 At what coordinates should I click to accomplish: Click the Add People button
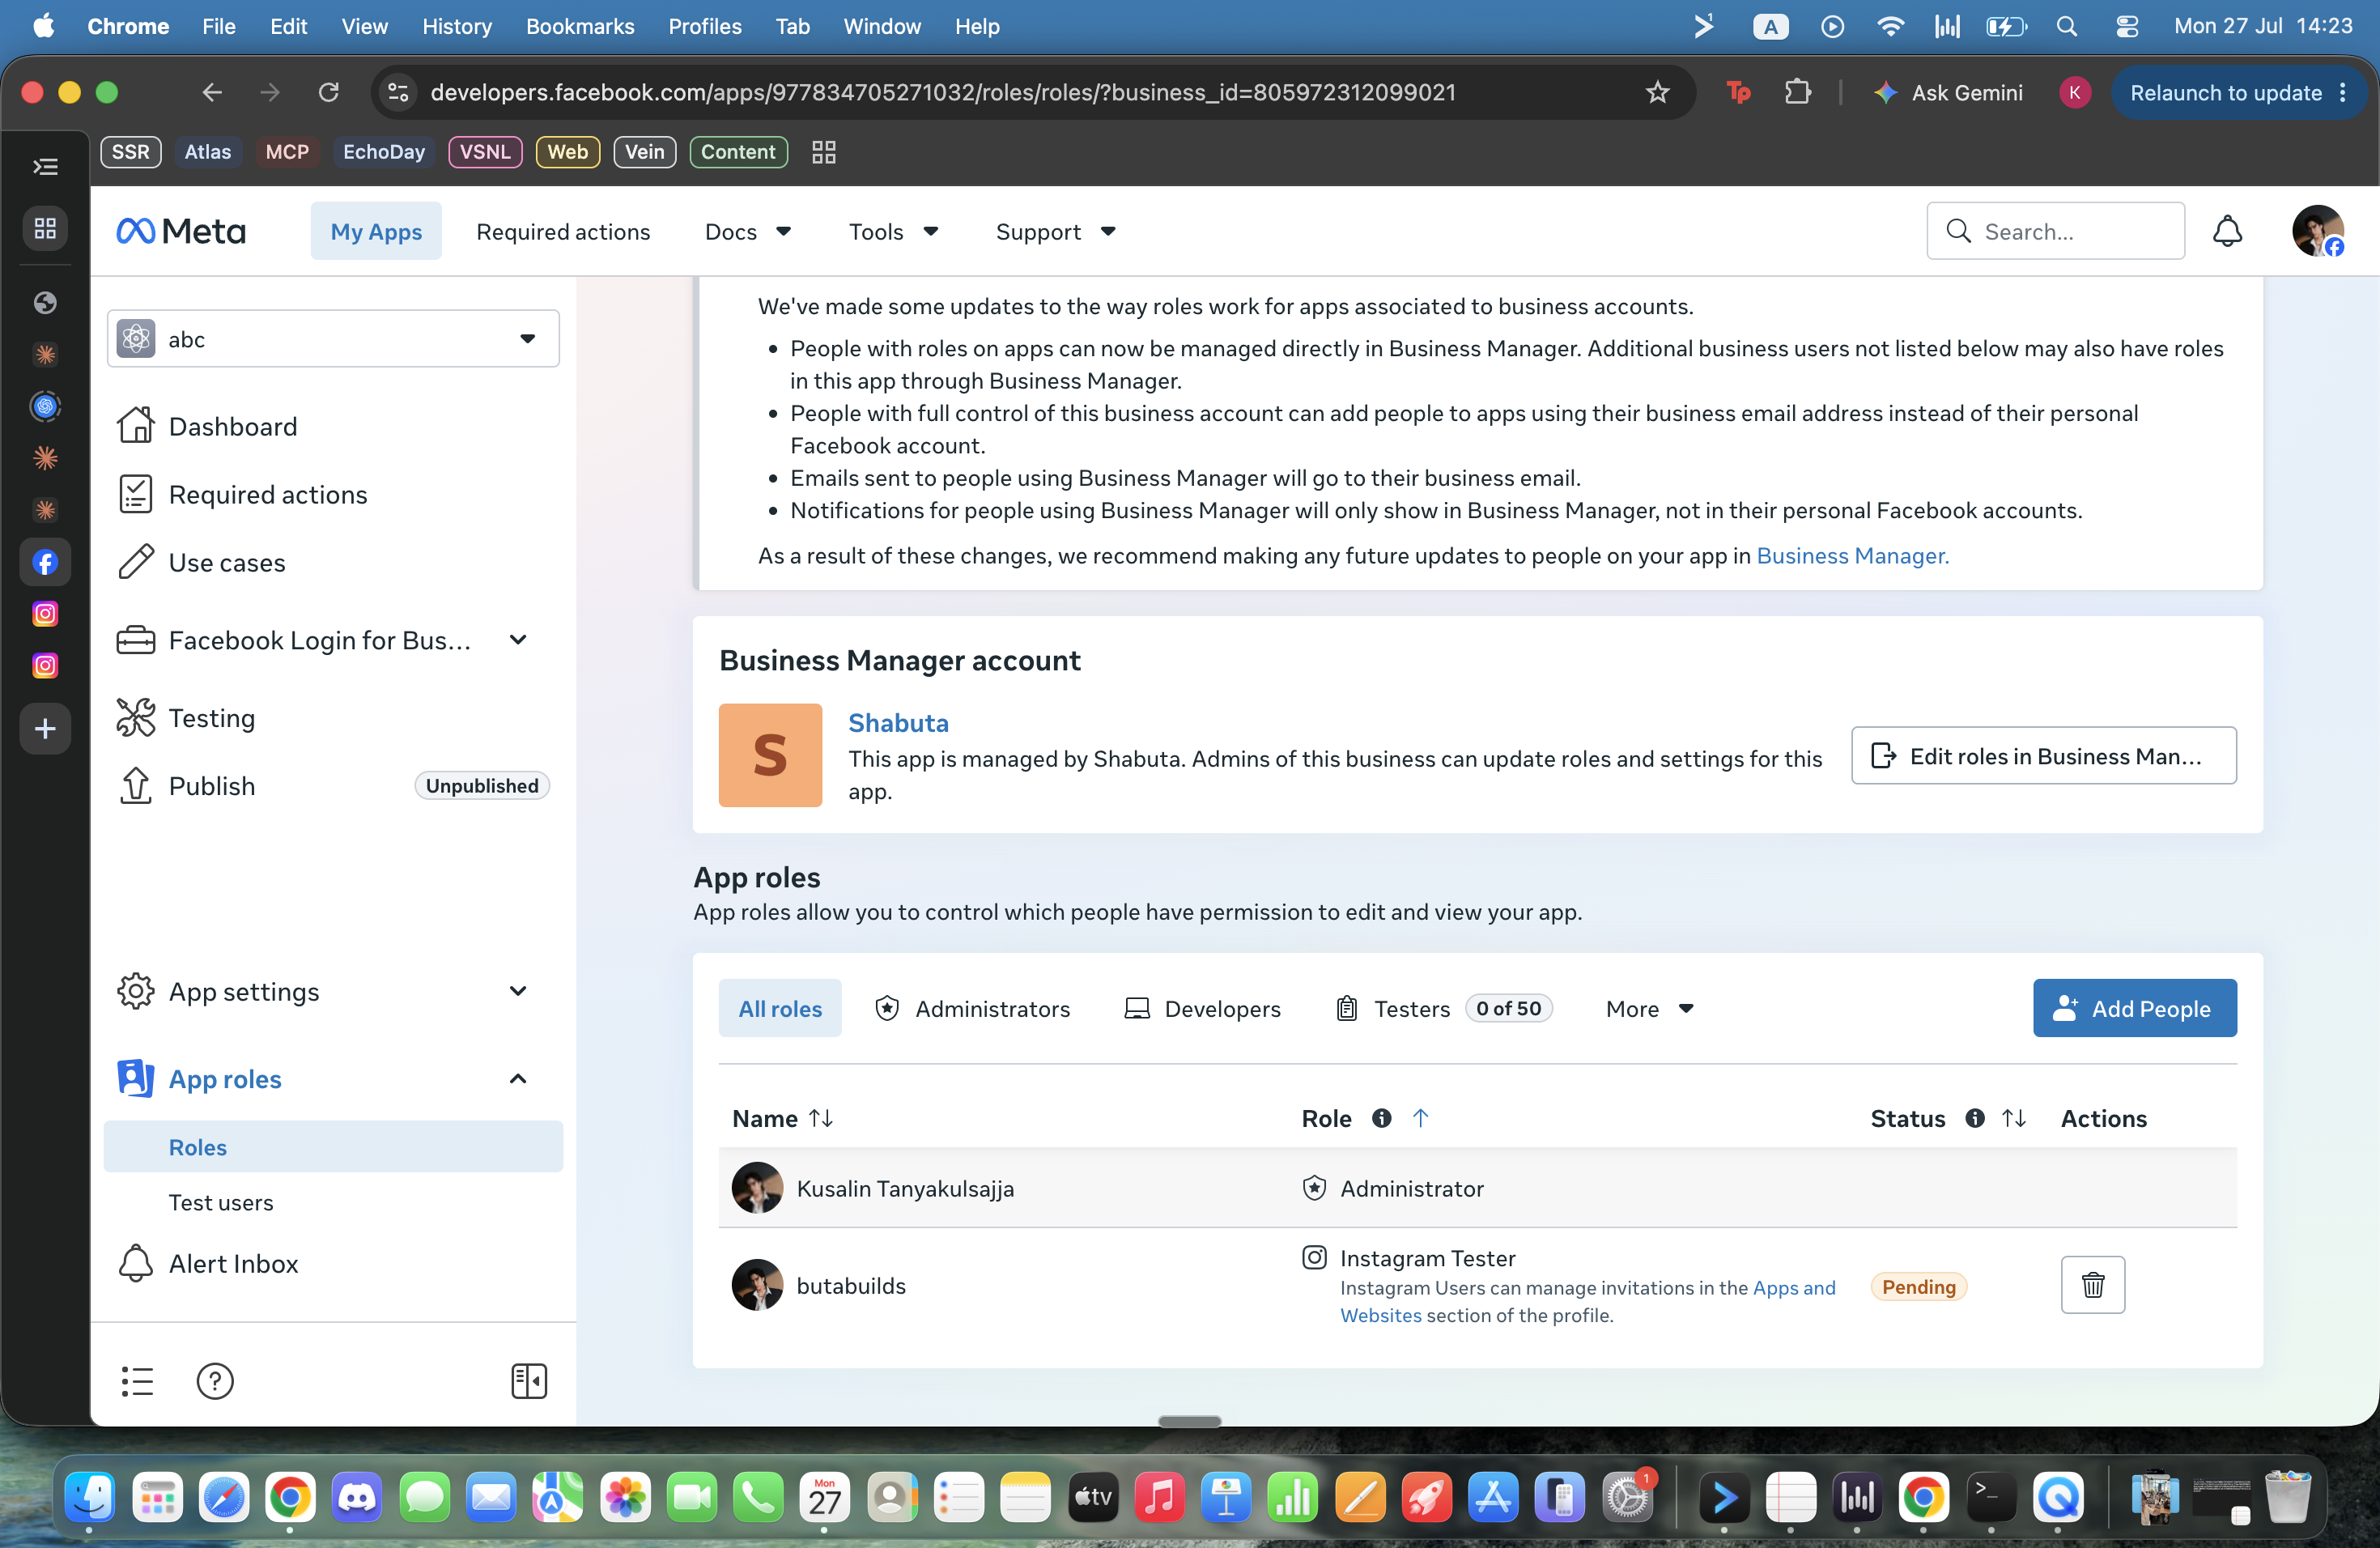(x=2134, y=1008)
